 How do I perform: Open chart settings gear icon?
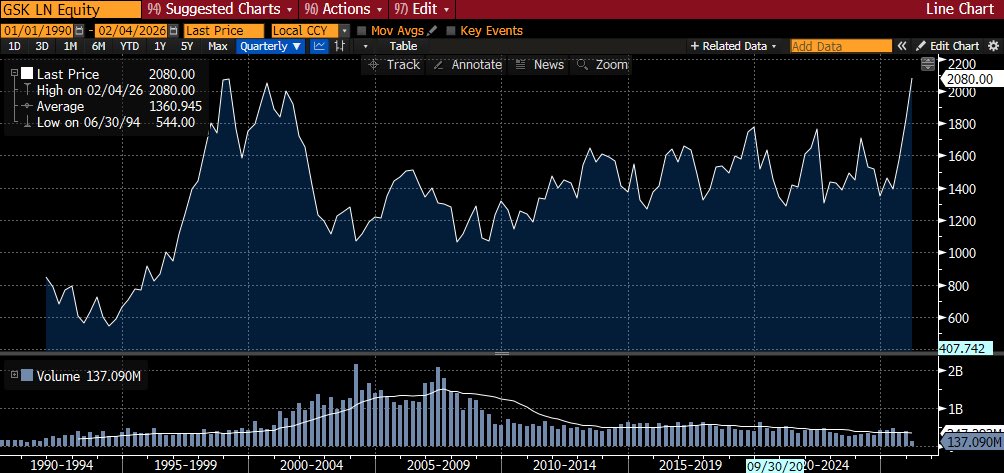(x=993, y=46)
